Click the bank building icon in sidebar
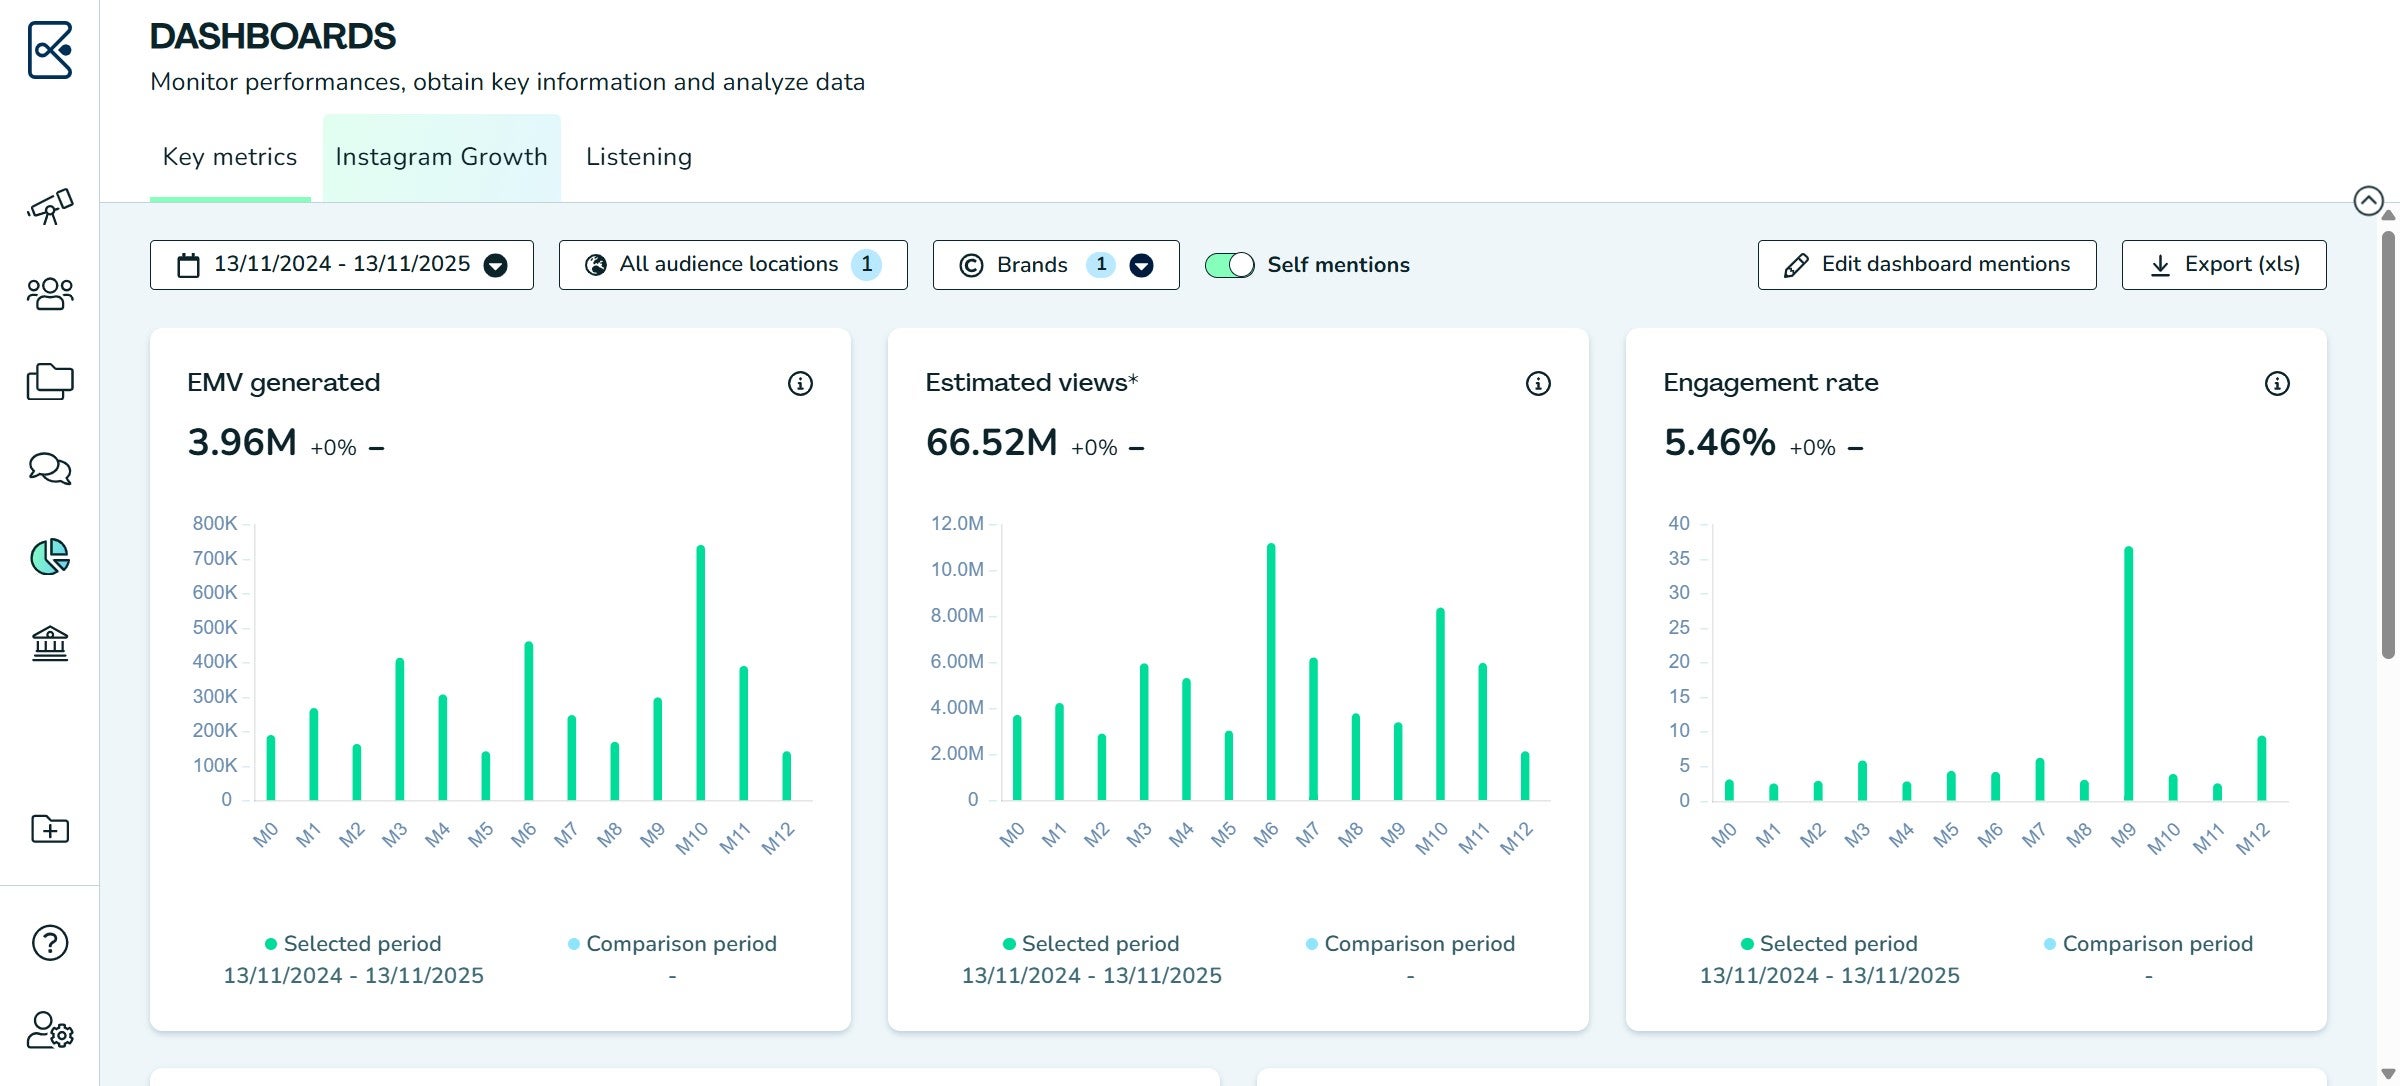The image size is (2400, 1086). pyautogui.click(x=50, y=643)
